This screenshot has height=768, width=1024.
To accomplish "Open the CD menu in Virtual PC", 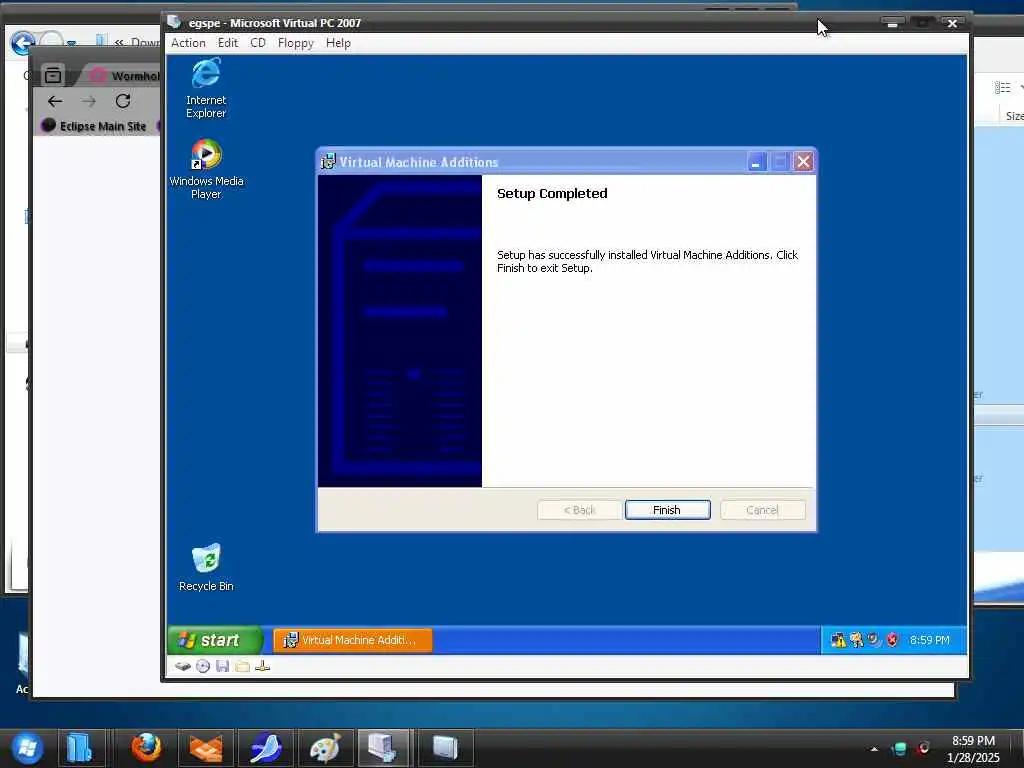I will 258,43.
